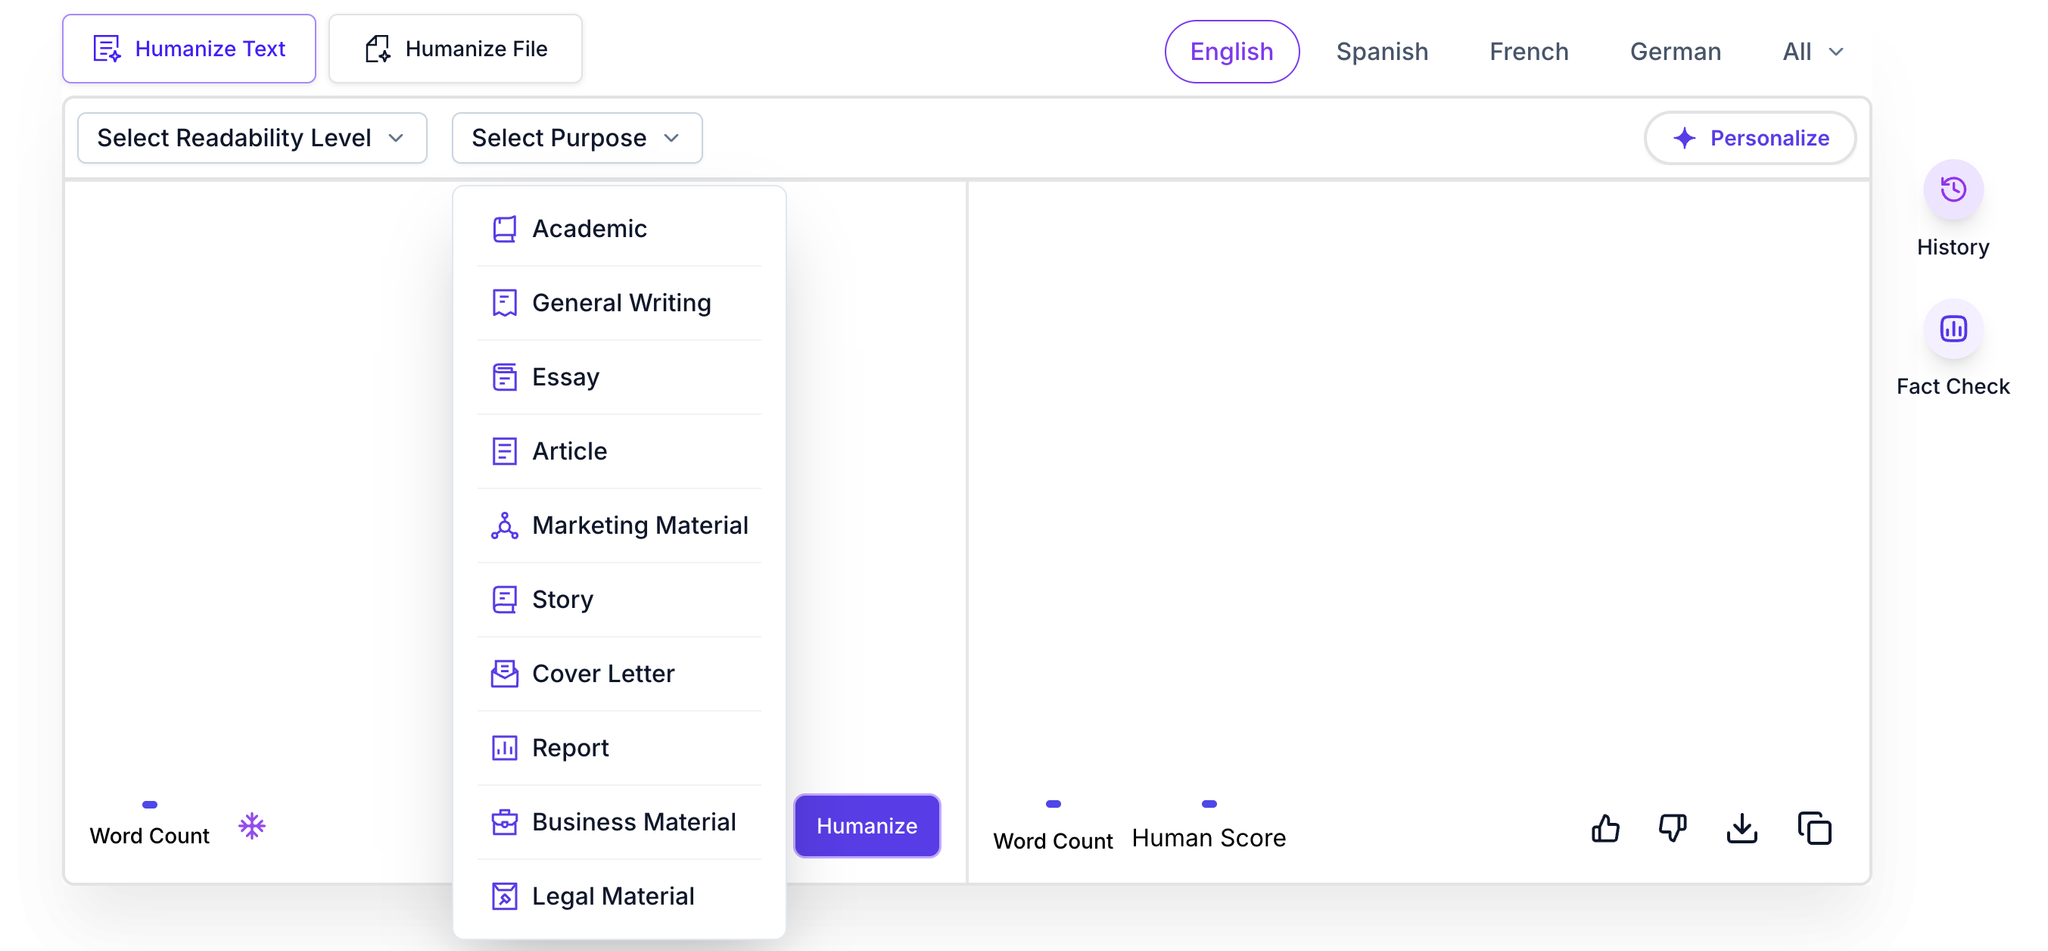This screenshot has width=2048, height=951.
Task: Click the Humanize File tab icon
Action: [x=377, y=48]
